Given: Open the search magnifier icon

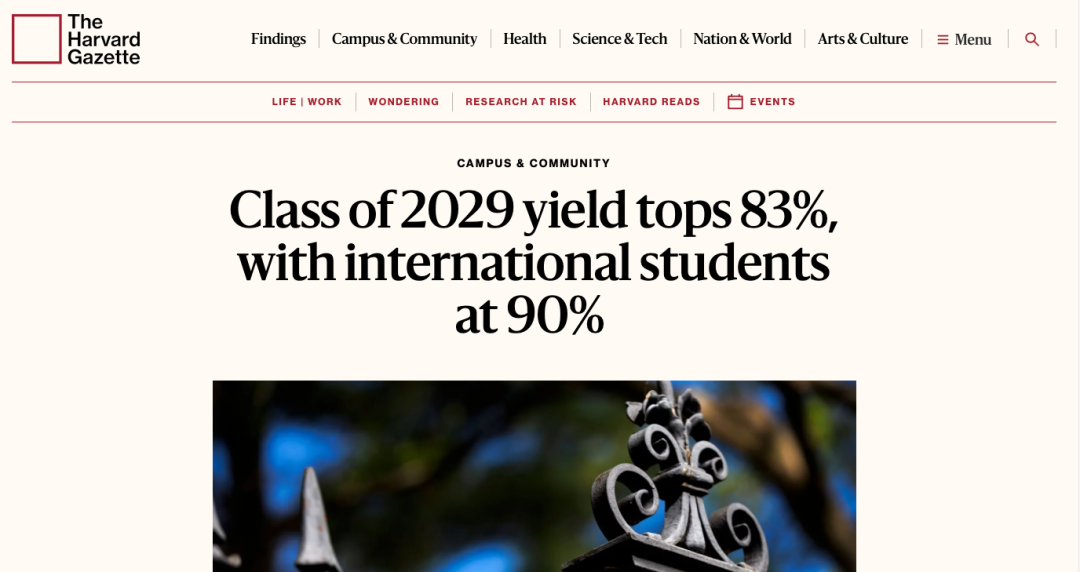Looking at the screenshot, I should coord(1032,39).
